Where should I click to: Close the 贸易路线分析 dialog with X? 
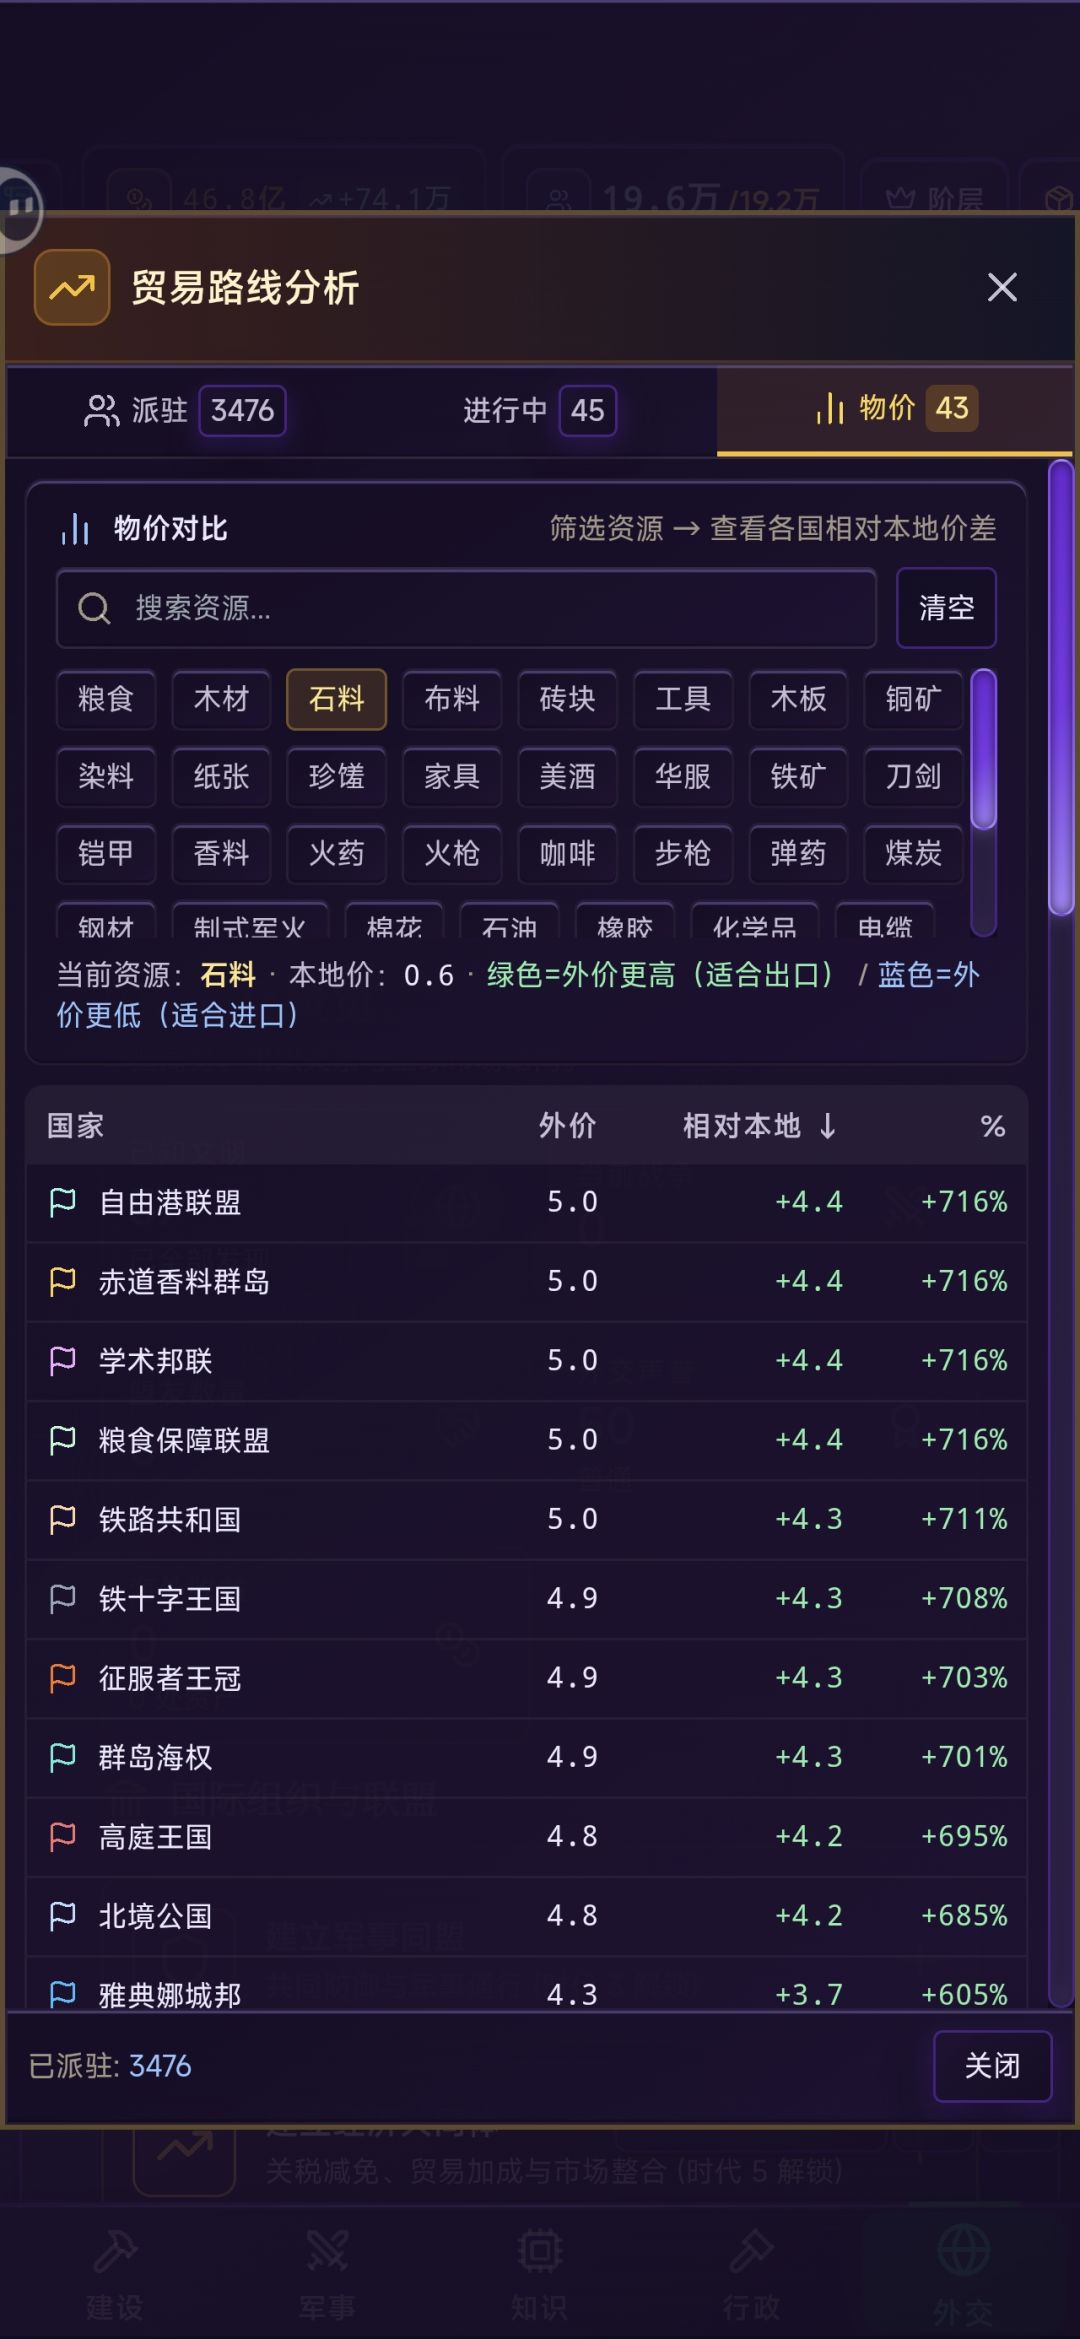click(1002, 288)
